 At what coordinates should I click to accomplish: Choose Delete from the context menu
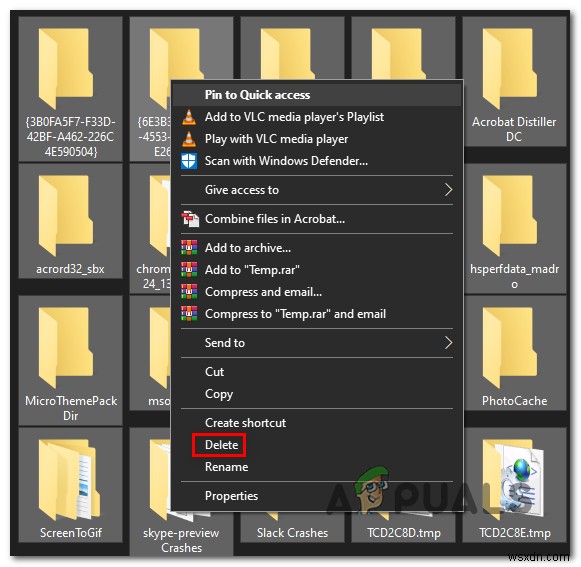click(317, 445)
